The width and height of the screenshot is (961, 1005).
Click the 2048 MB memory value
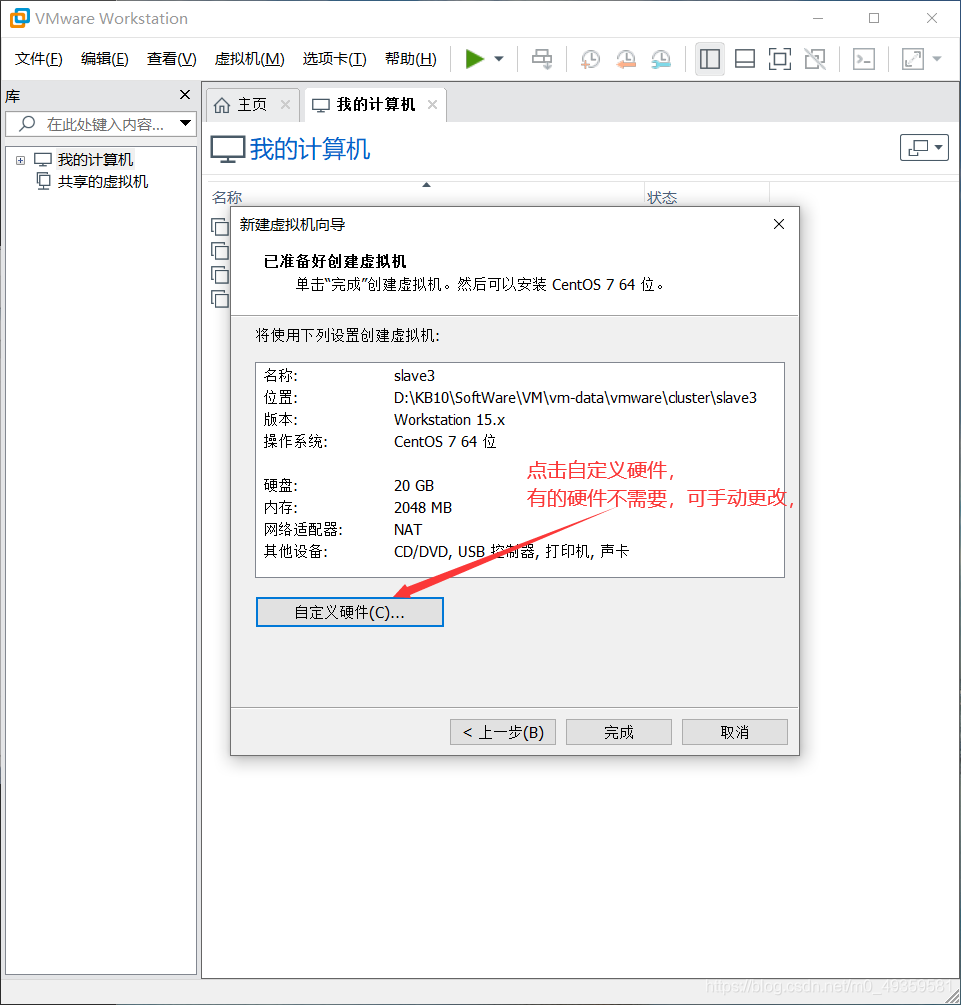[422, 508]
